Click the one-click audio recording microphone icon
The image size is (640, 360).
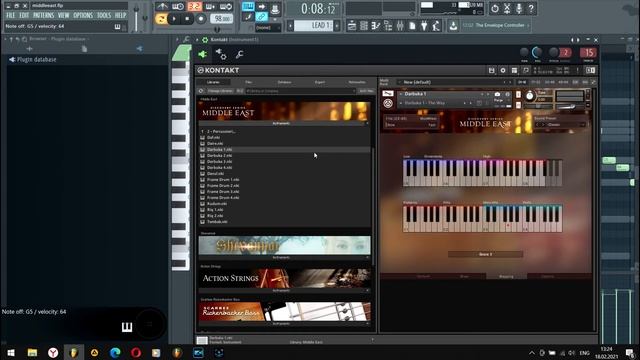point(519,8)
